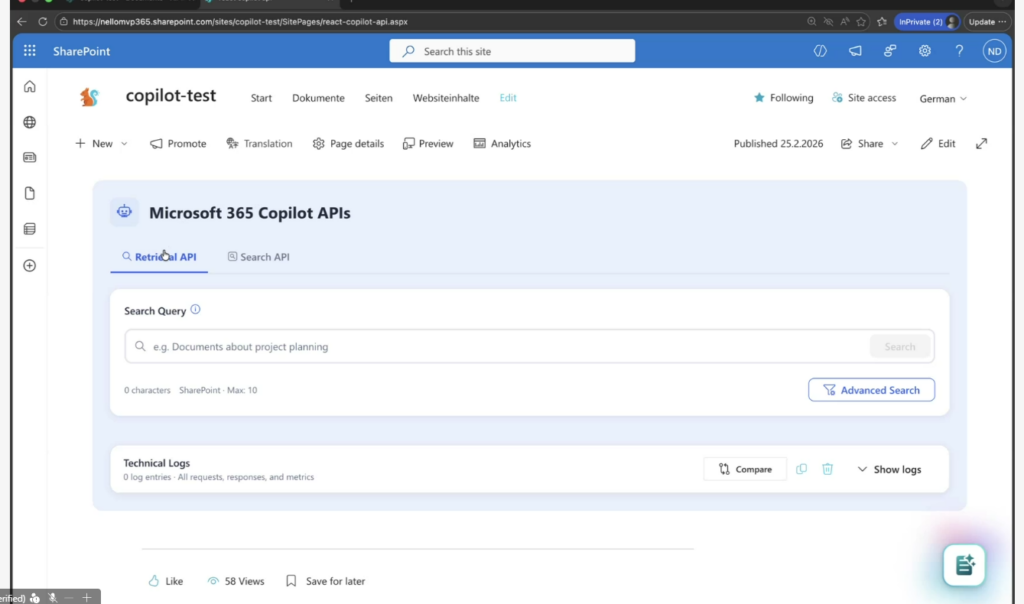Expand the German language dropdown
1024x604 pixels.
point(943,99)
